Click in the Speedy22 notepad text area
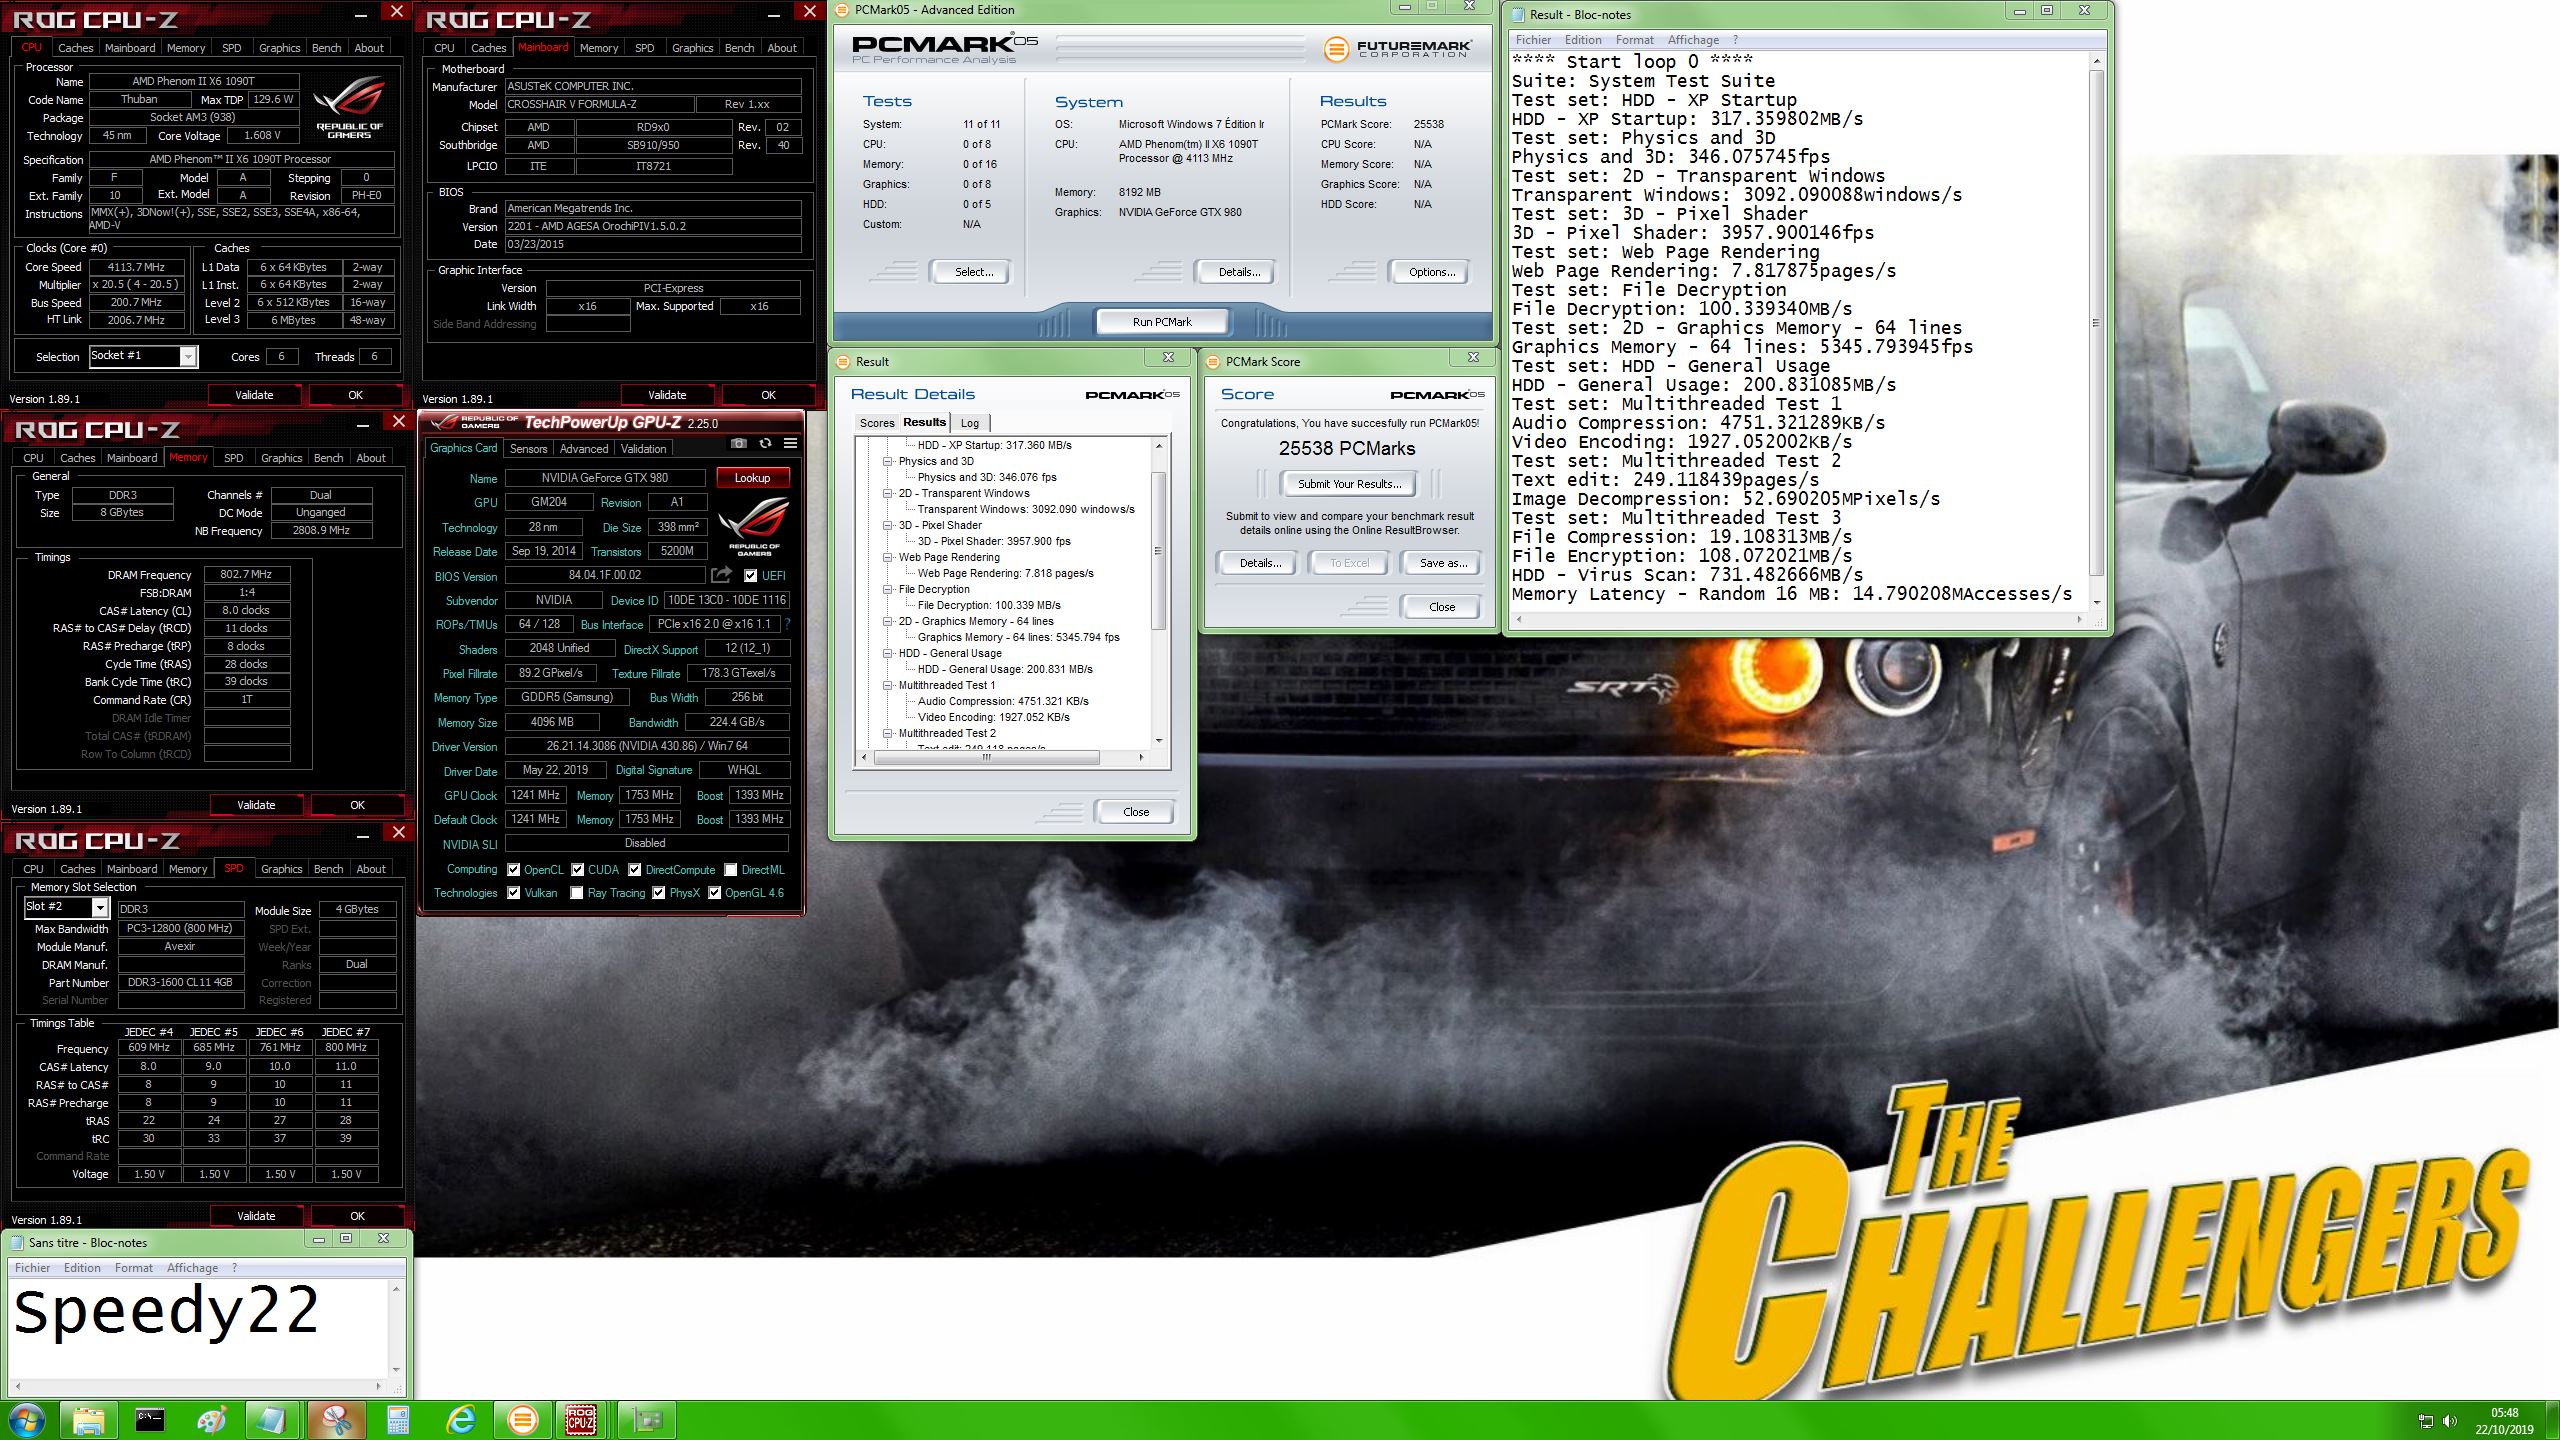Viewport: 2560px width, 1440px height. point(198,1329)
